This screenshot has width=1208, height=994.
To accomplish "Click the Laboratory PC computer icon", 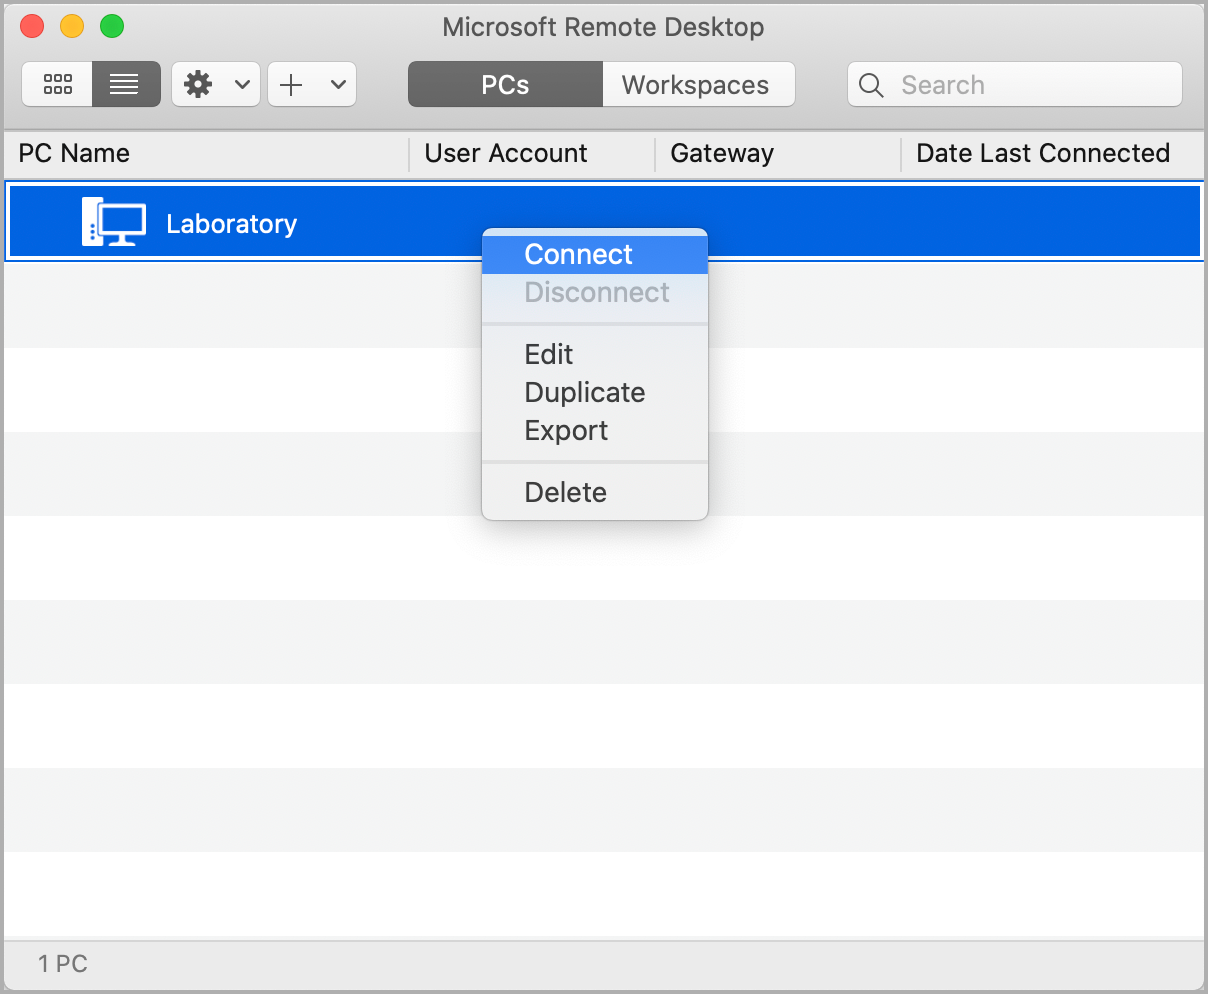I will (113, 223).
